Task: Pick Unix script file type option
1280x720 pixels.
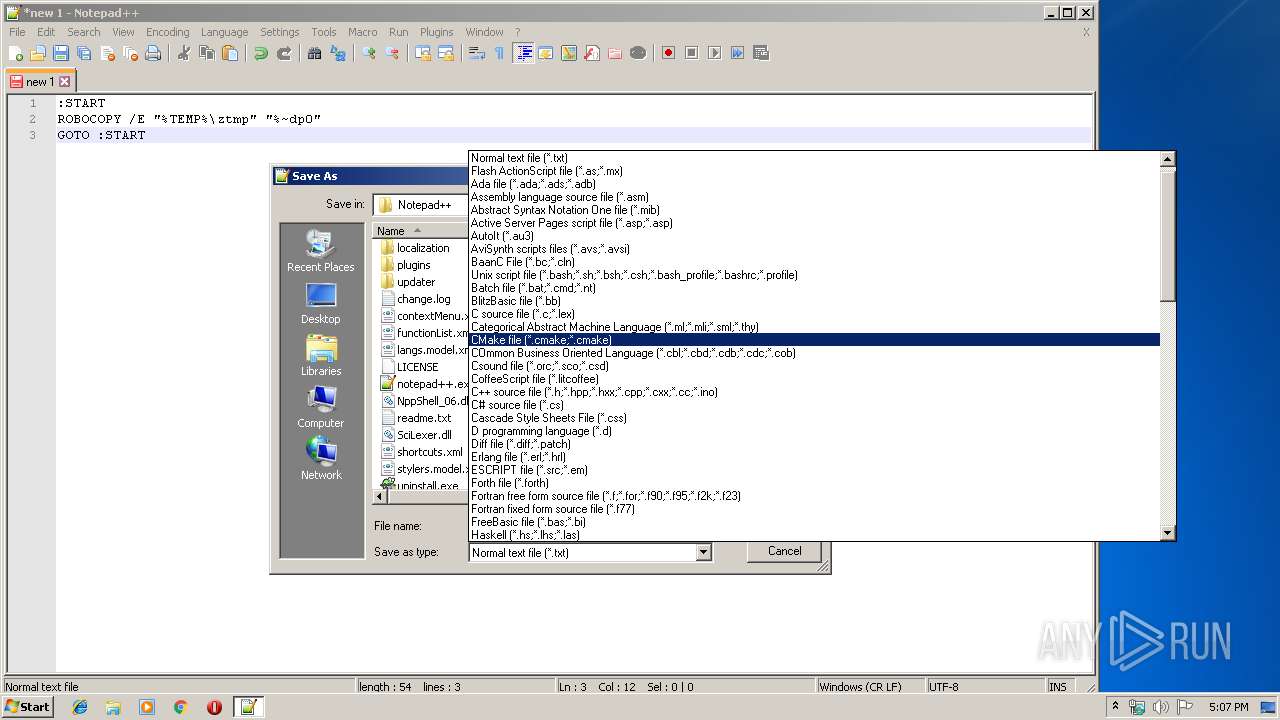Action: pos(814,275)
